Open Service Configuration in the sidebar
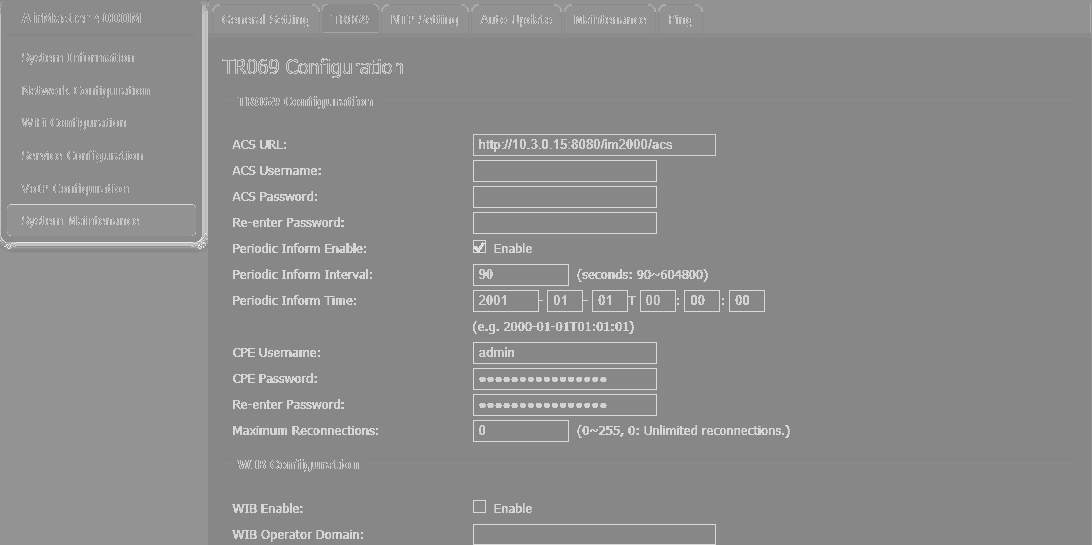The width and height of the screenshot is (1092, 545). click(82, 155)
